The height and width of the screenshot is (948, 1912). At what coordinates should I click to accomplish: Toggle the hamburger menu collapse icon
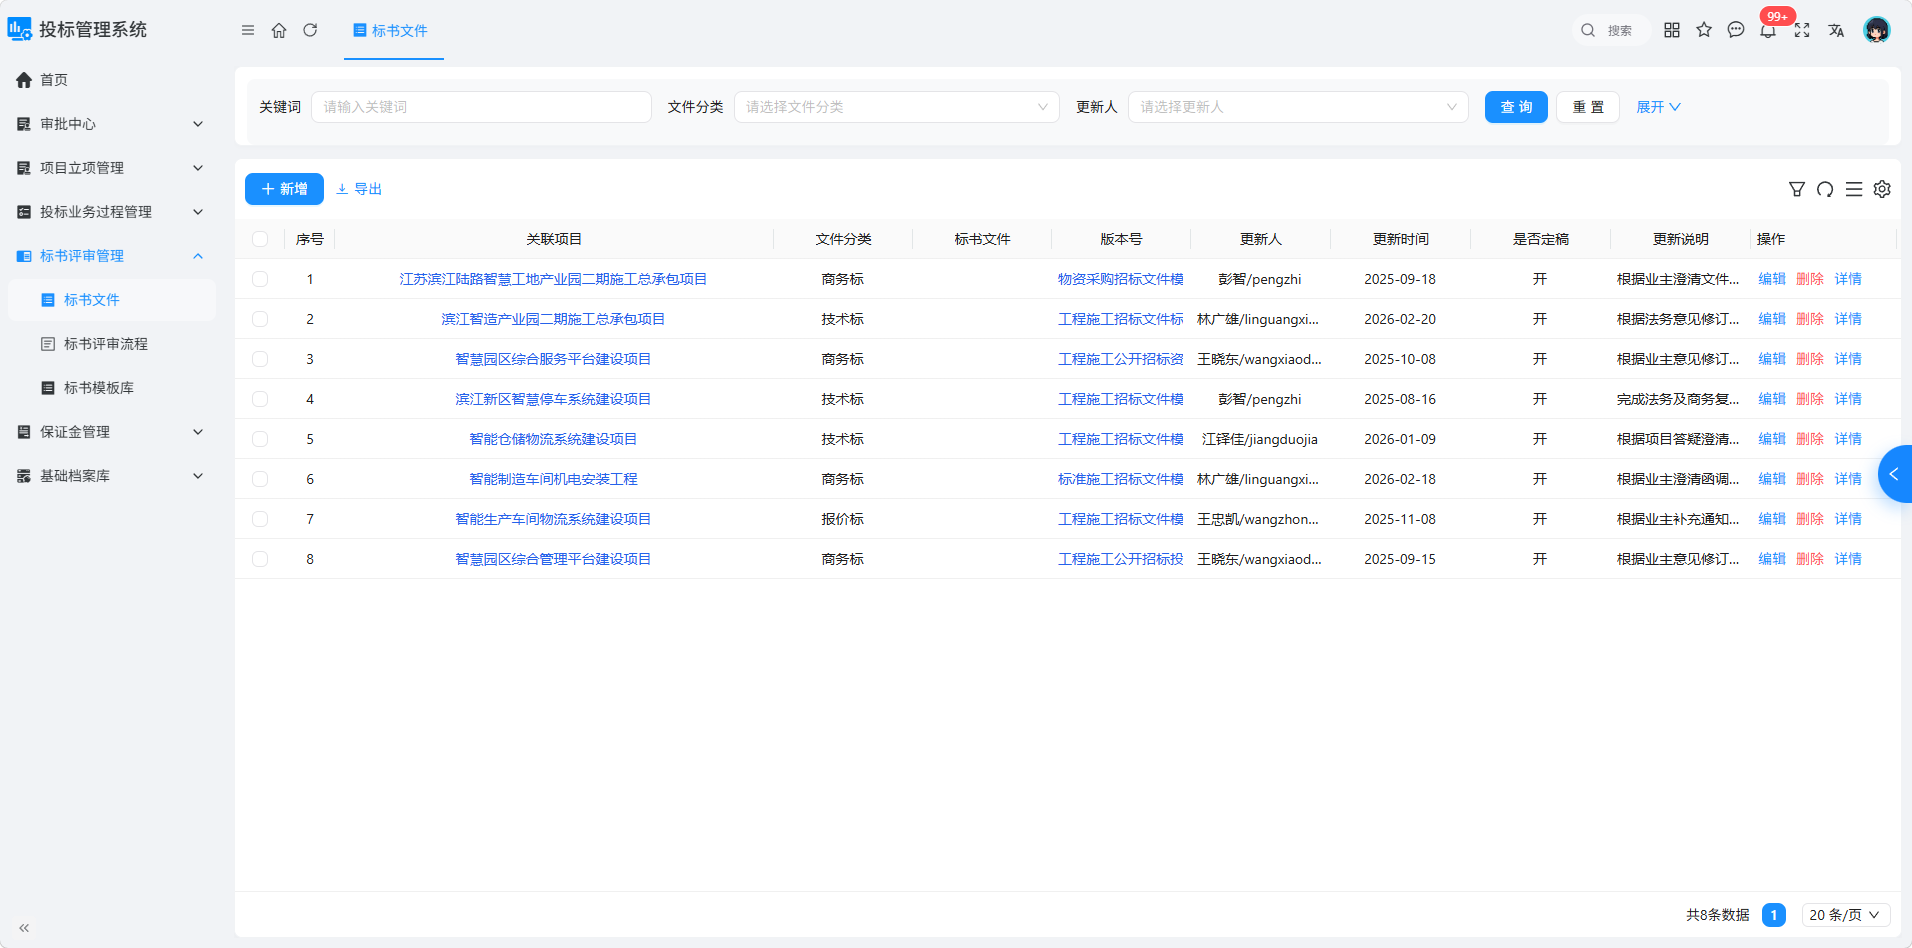pos(248,30)
